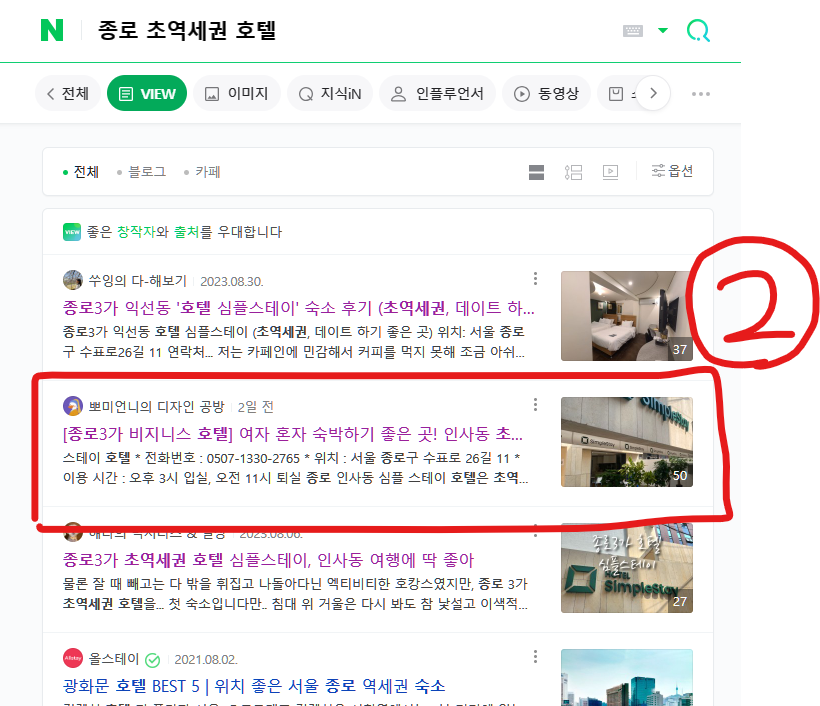
Task: Open the 창작자 link
Action: pyautogui.click(x=136, y=232)
